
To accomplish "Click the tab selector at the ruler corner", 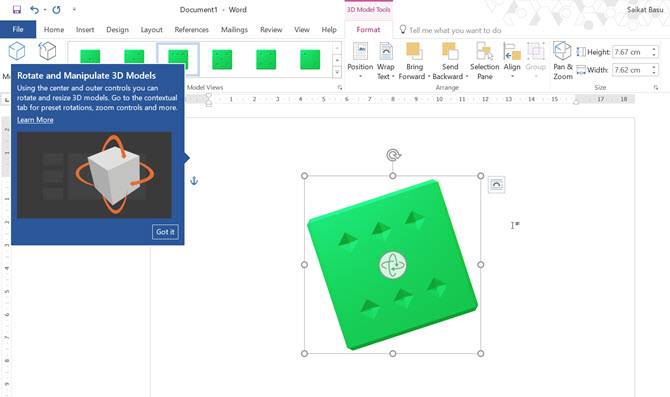I will (x=6, y=100).
